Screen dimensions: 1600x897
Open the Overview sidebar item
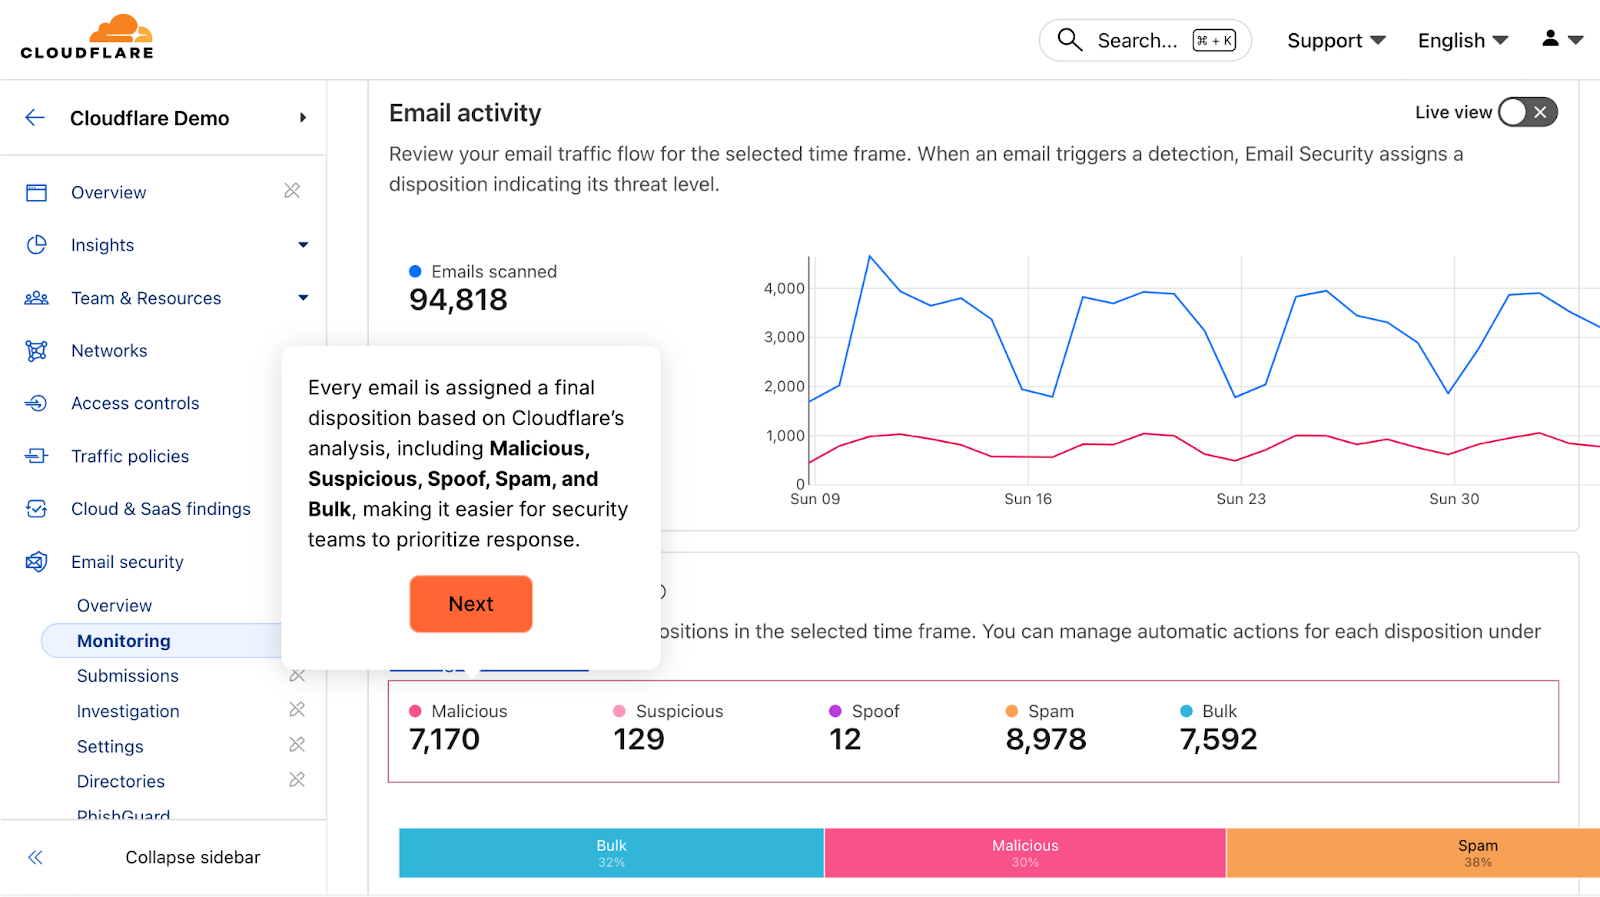coord(108,192)
